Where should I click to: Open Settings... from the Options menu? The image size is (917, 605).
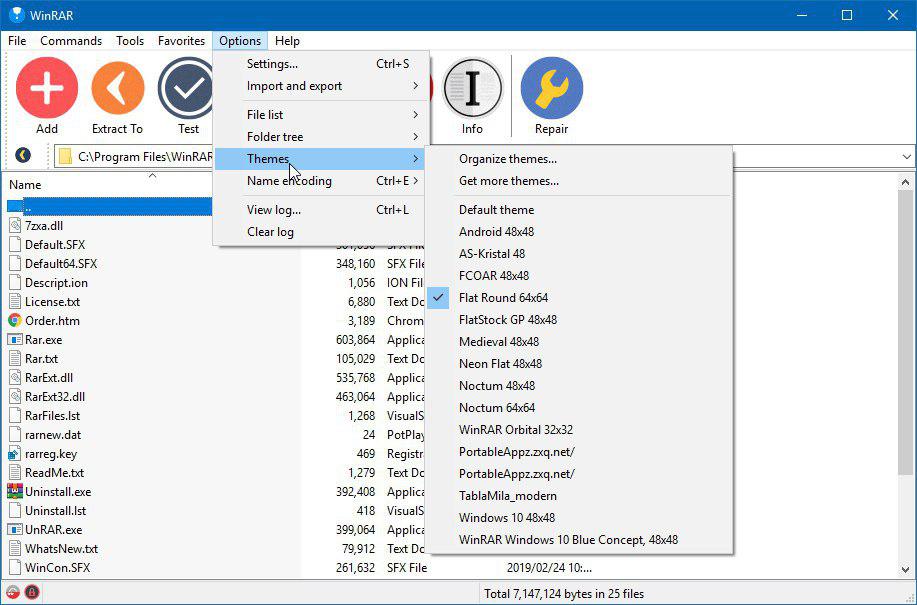tap(272, 64)
